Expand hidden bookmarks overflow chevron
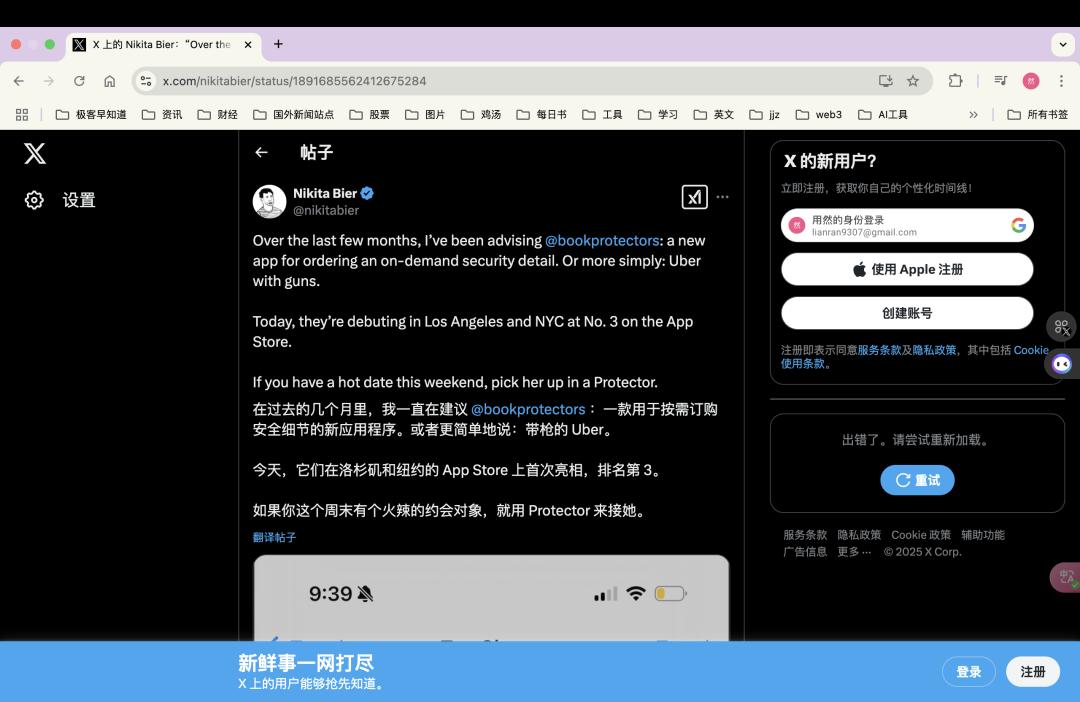This screenshot has height=702, width=1080. point(973,114)
